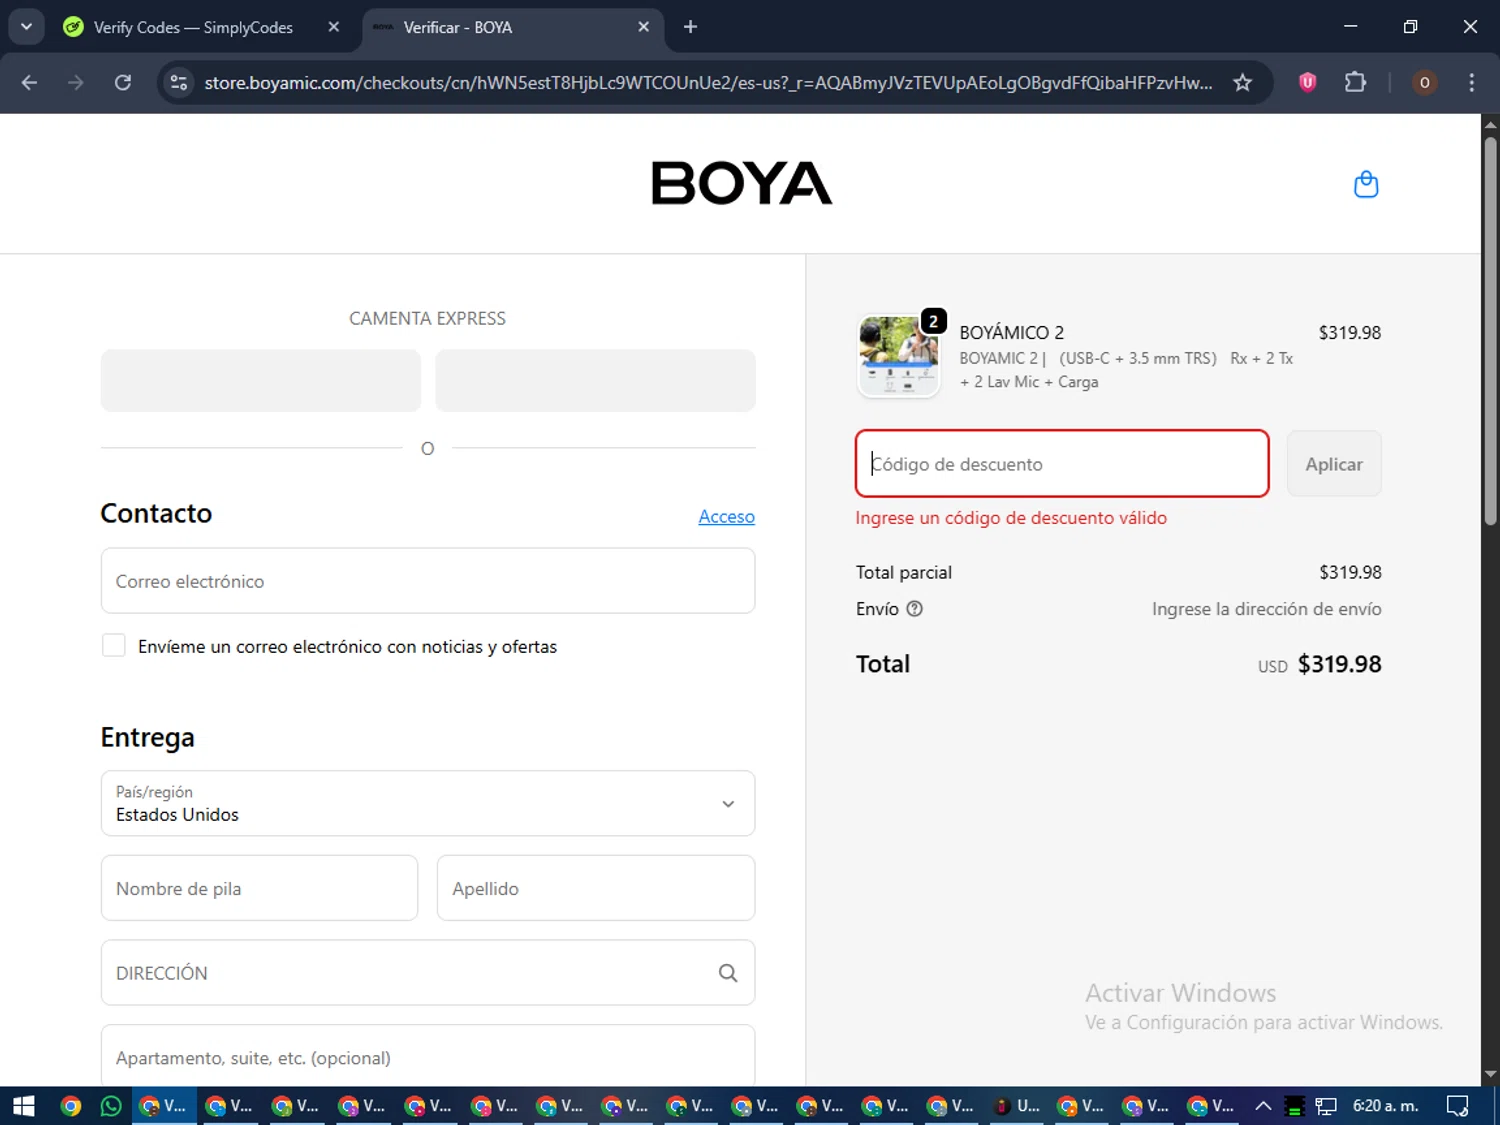Open the Chrome extensions puzzle icon
The image size is (1500, 1125).
1355,82
